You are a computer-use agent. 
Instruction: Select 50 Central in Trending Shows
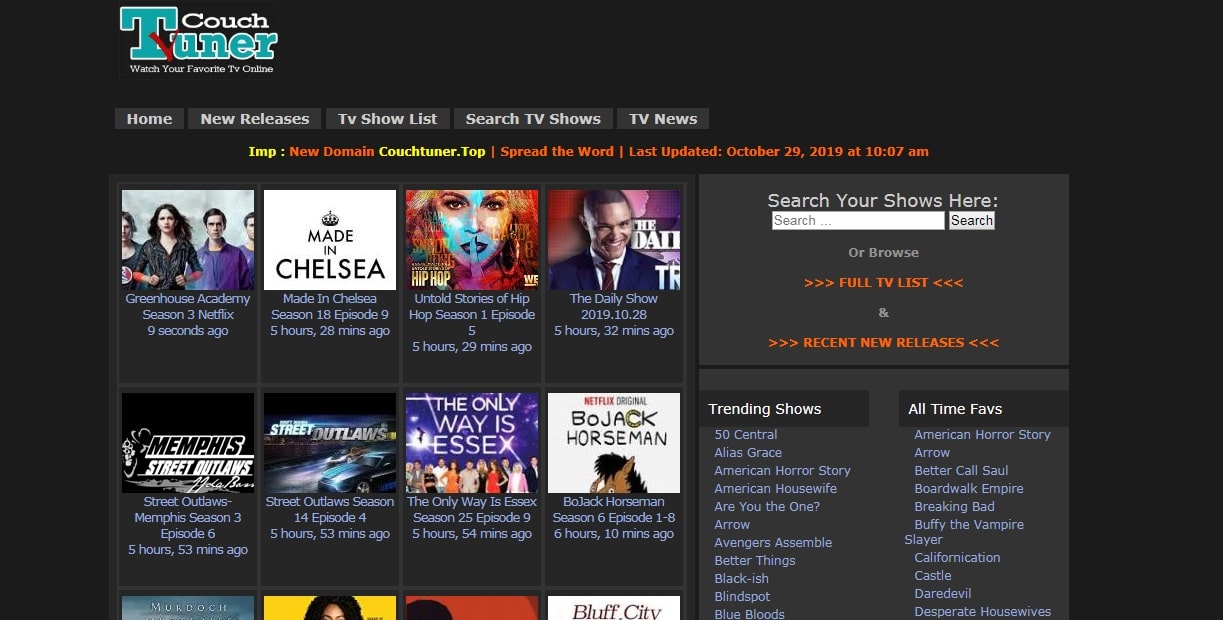coord(746,435)
